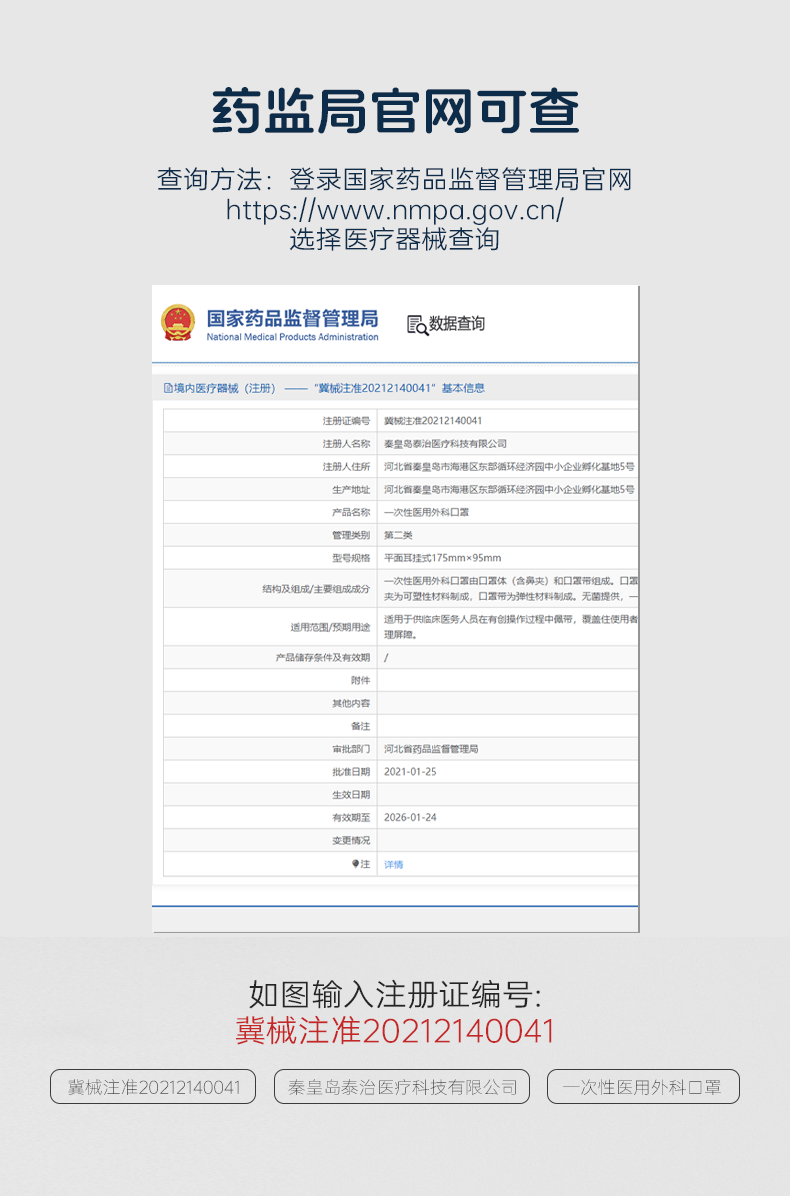Screen dimensions: 790x1196
Task: Select the 型号规格 value 平面耳挂式175mm×95mm
Action: click(442, 557)
